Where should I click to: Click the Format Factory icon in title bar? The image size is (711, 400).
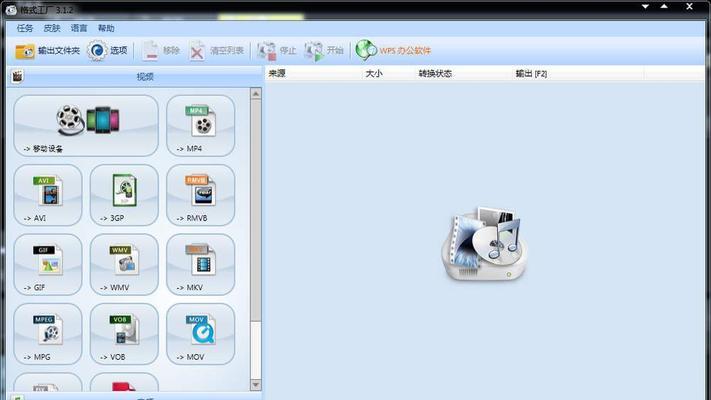[x=11, y=9]
